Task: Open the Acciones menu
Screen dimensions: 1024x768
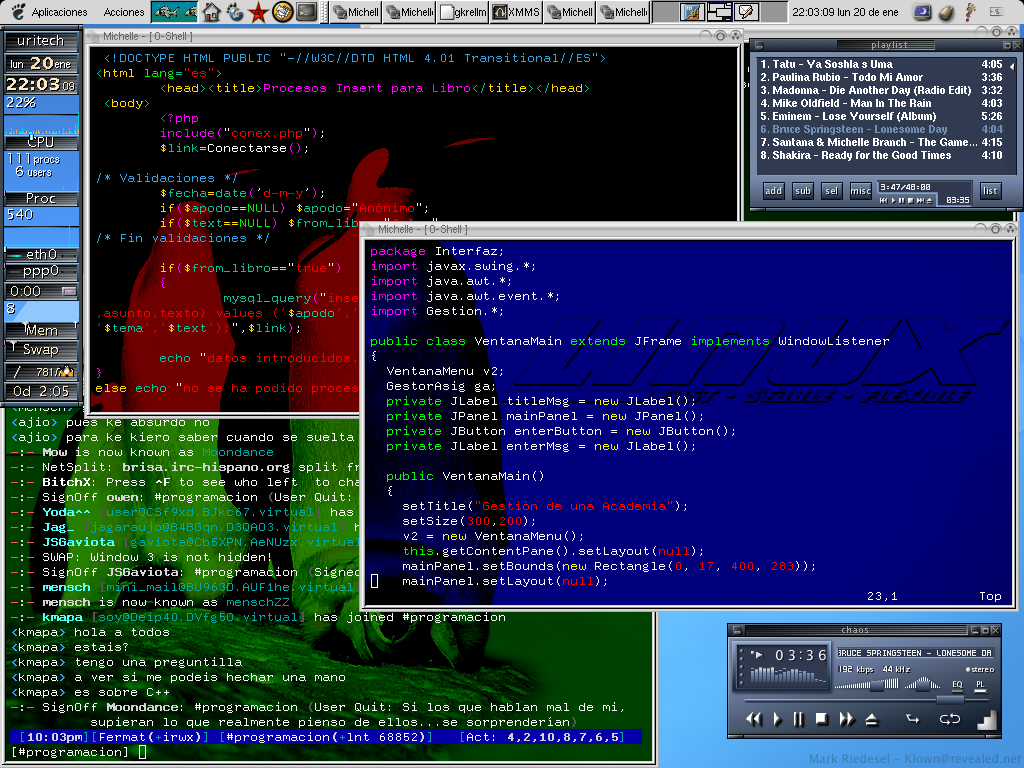Action: click(x=123, y=12)
